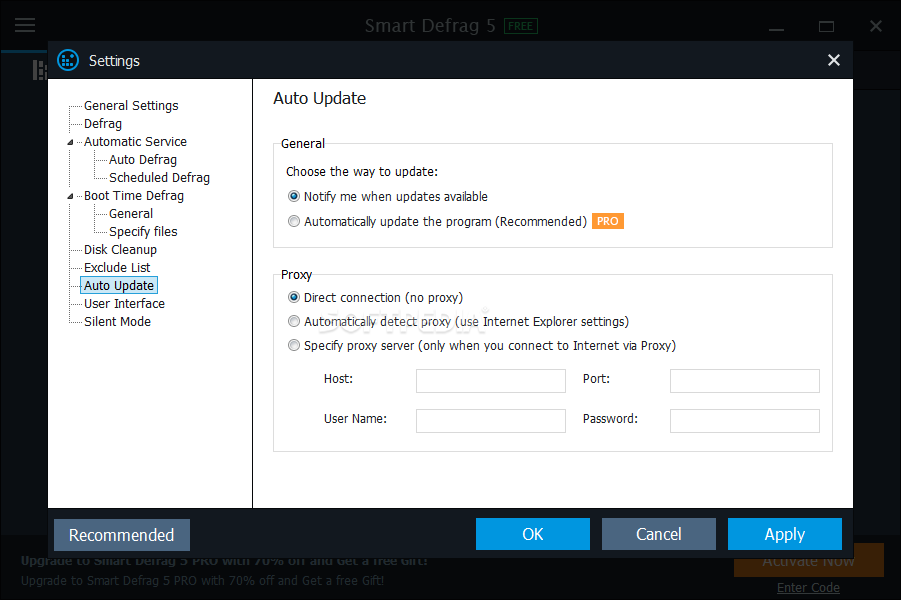
Task: Open the Defrag settings page
Action: pos(103,124)
